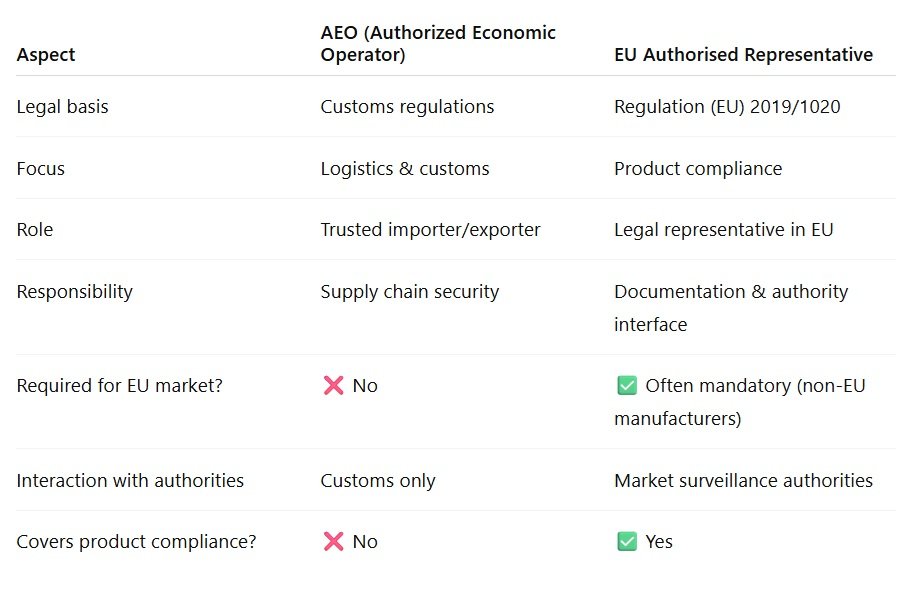Screen dimensions: 907x593
Task: Click the green checkmark next to Yes
Action: click(x=627, y=542)
